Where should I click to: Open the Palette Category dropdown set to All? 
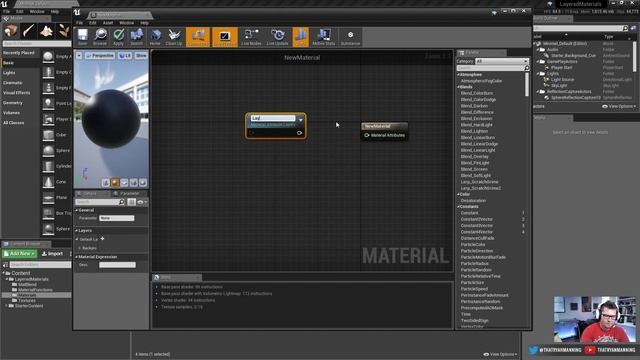tap(502, 61)
